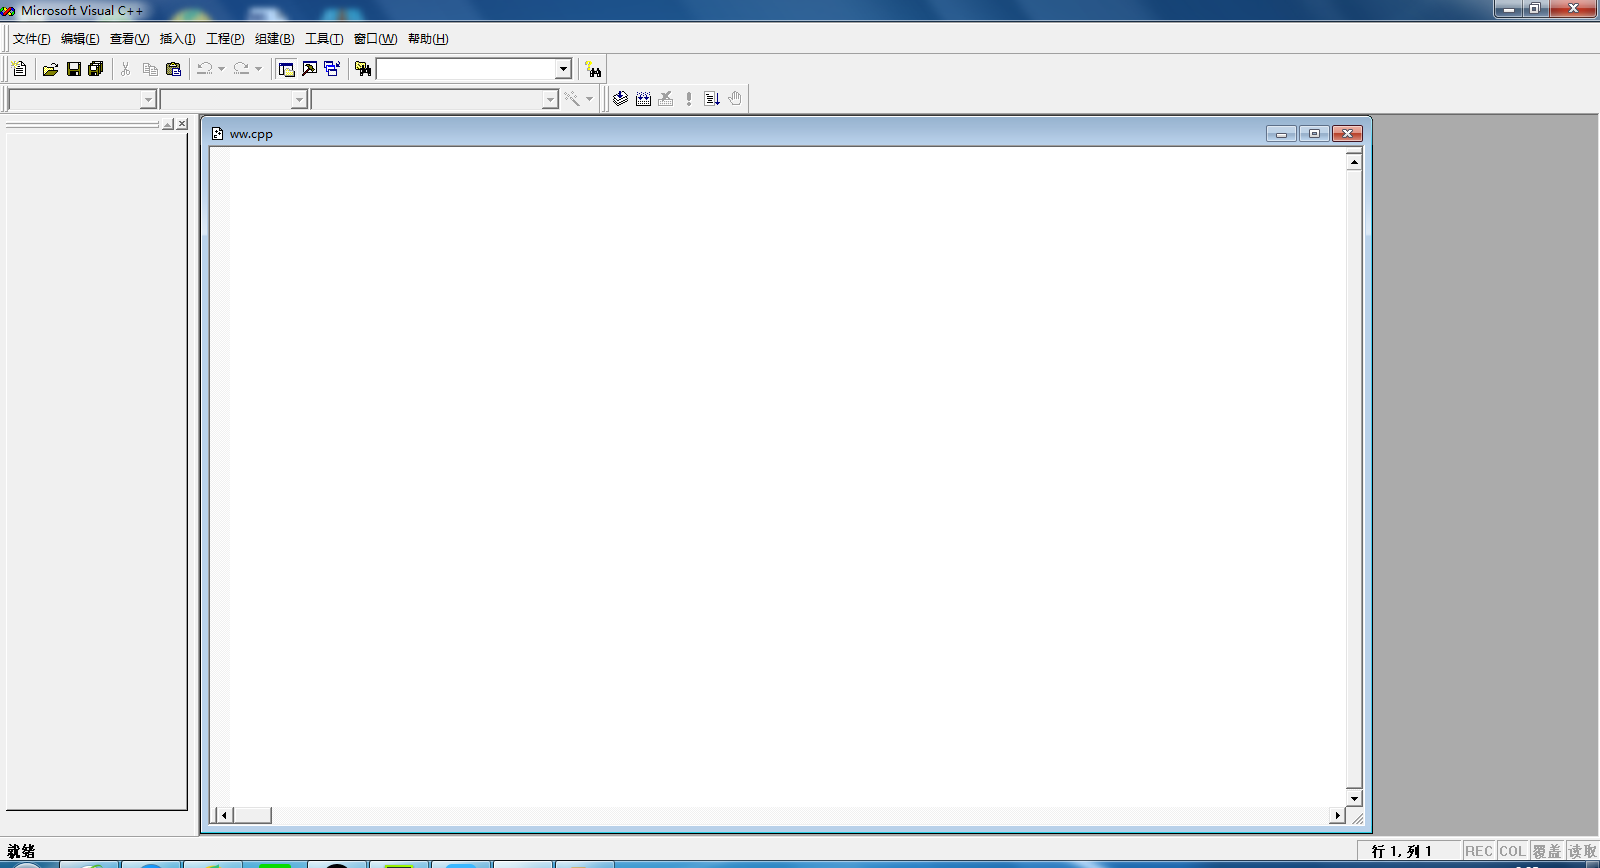Click the Go debug icon
The image size is (1600, 868).
712,98
